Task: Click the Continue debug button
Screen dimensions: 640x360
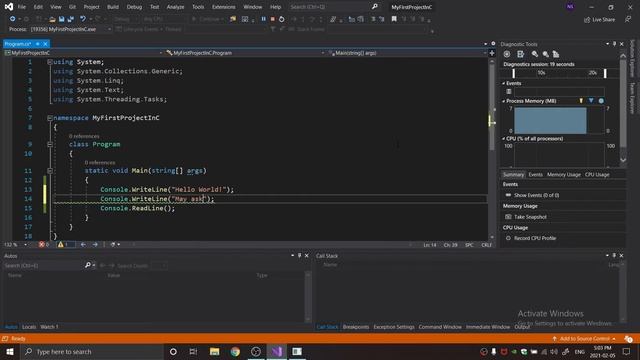Action: pos(208,19)
